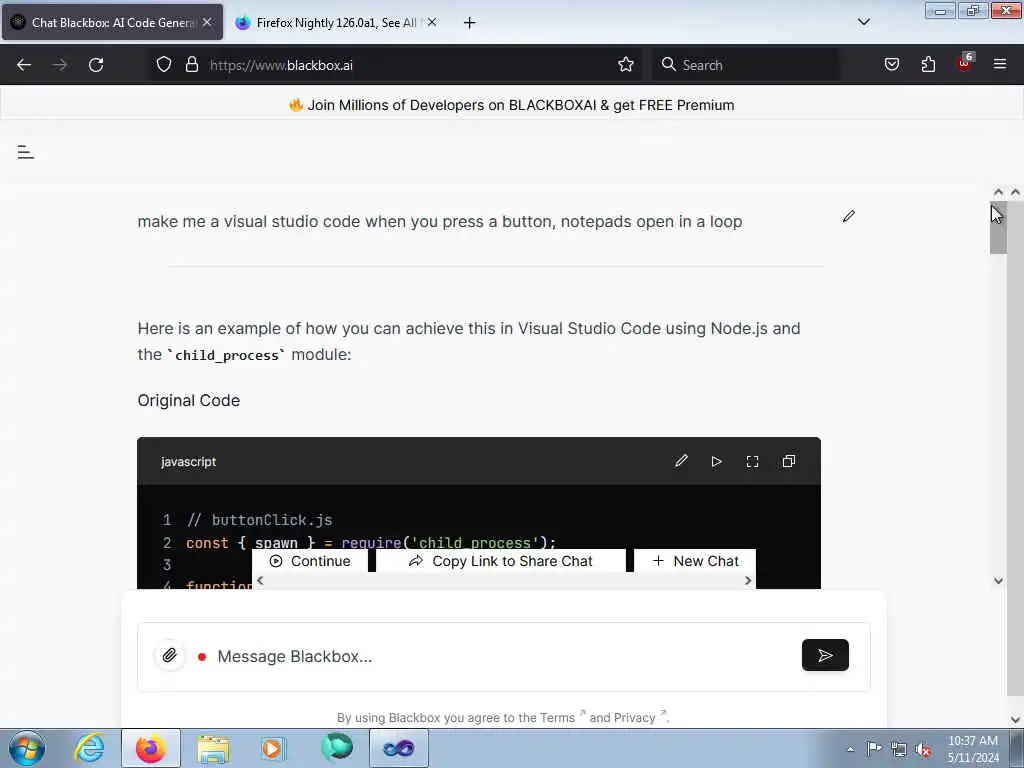Go back to previous page

click(24, 65)
